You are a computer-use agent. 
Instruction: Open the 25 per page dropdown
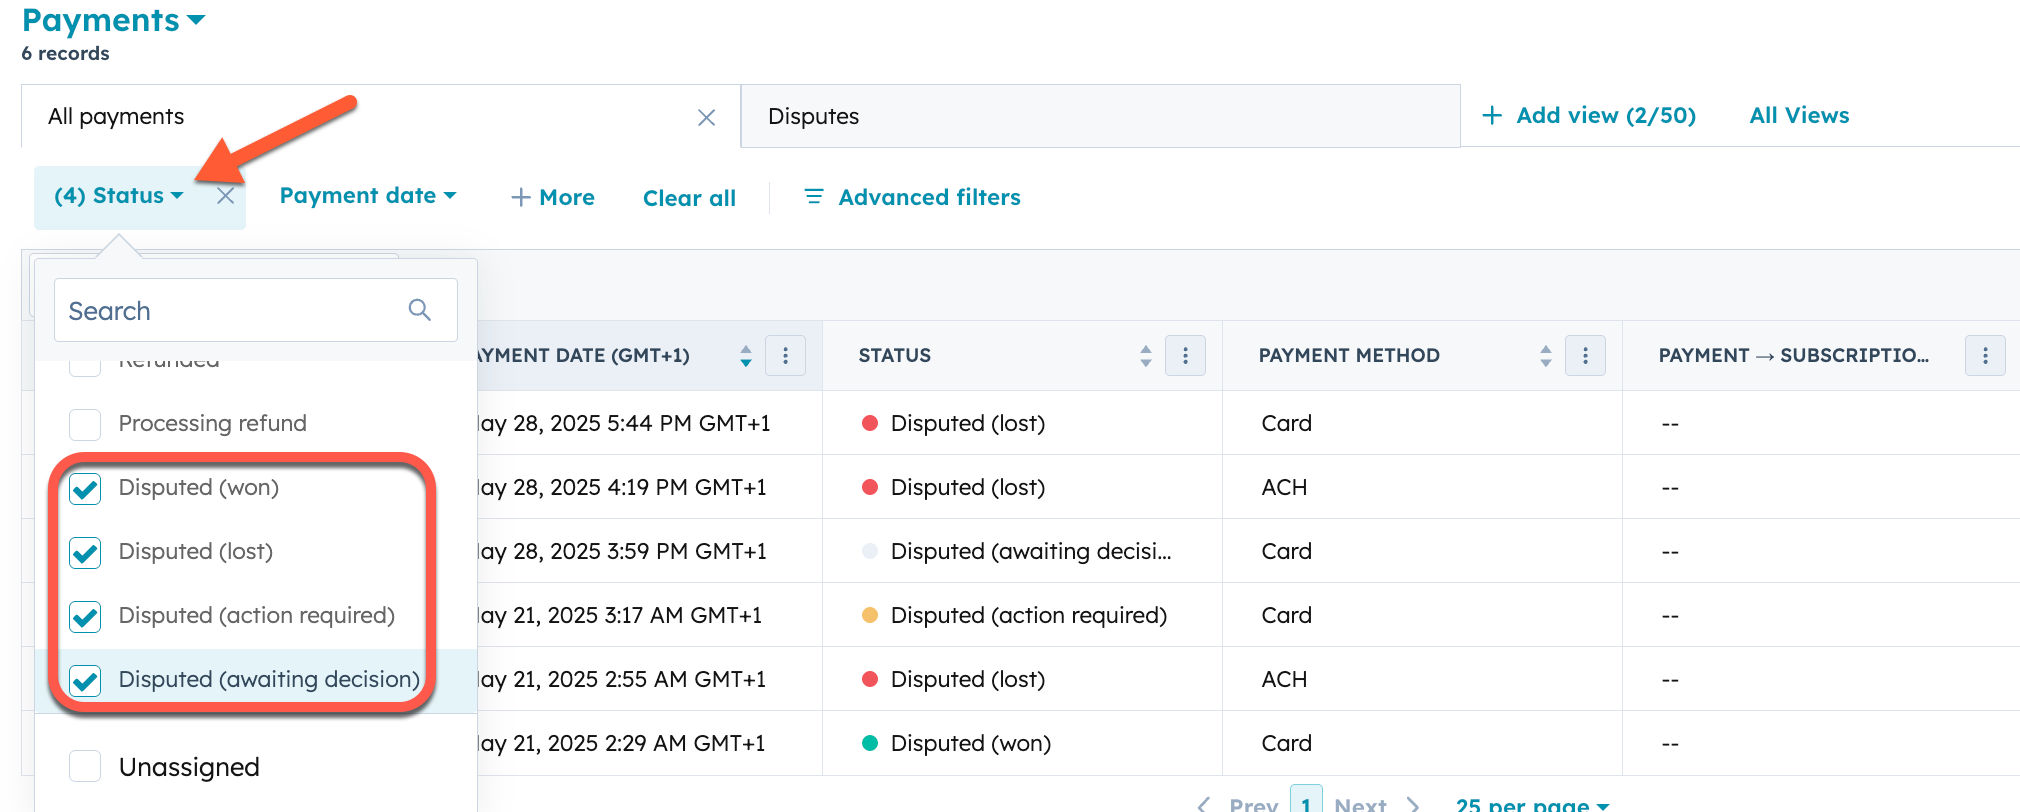coord(1533,804)
